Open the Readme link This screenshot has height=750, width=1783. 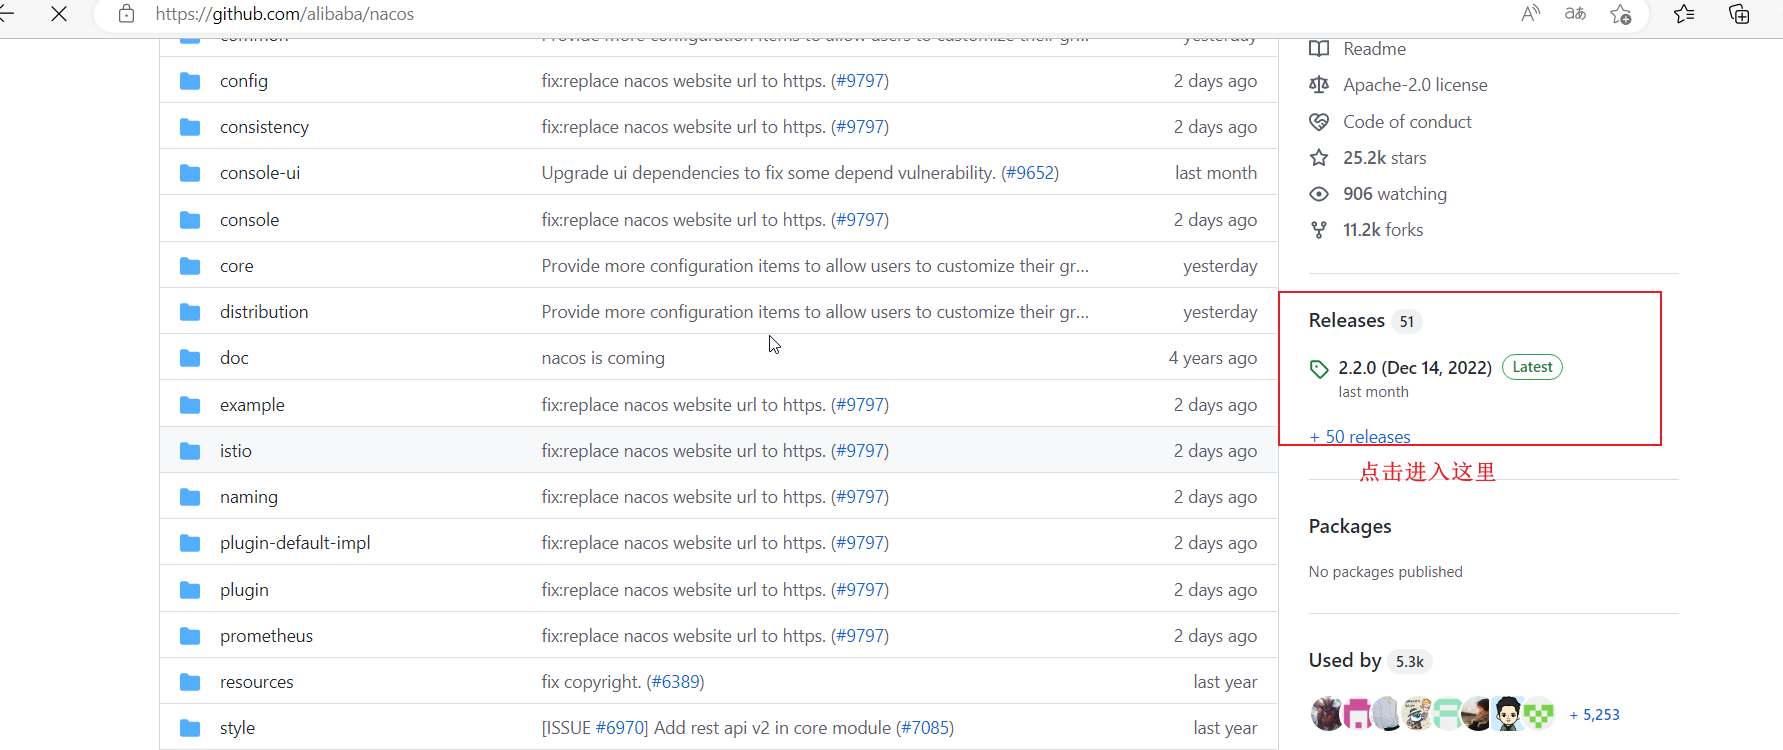point(1374,49)
